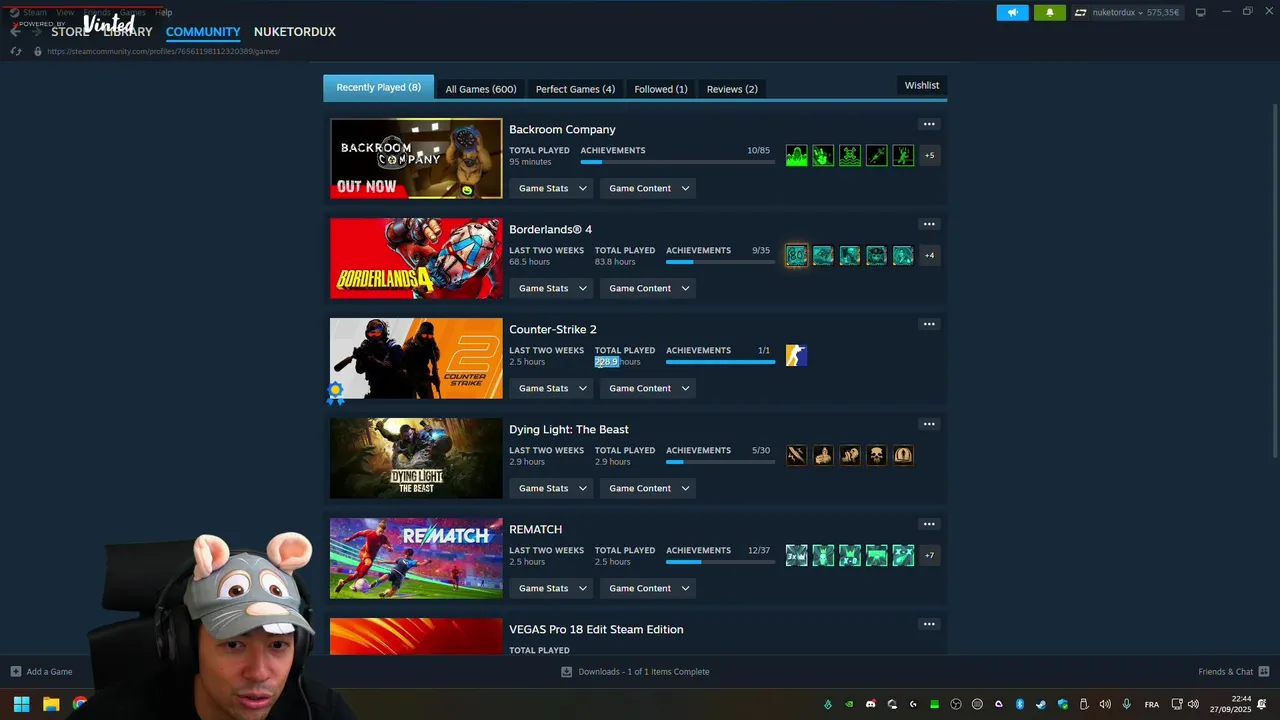Viewport: 1280px width, 720px height.
Task: Open the REMATCH title link
Action: click(535, 529)
